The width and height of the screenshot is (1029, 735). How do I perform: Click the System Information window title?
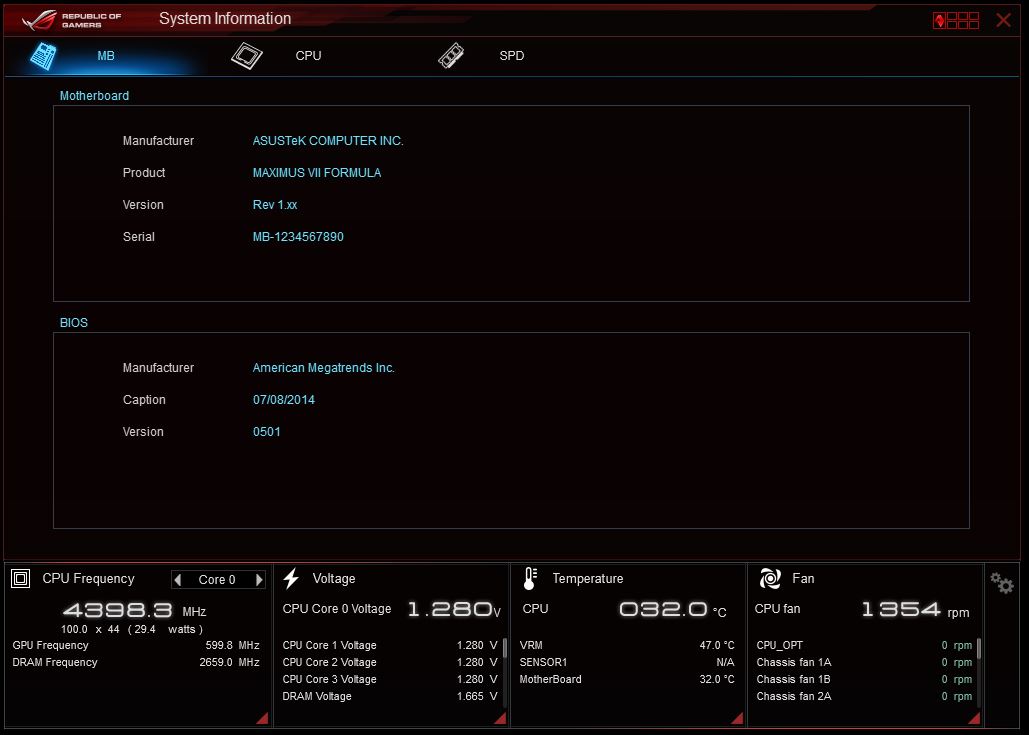pyautogui.click(x=225, y=19)
